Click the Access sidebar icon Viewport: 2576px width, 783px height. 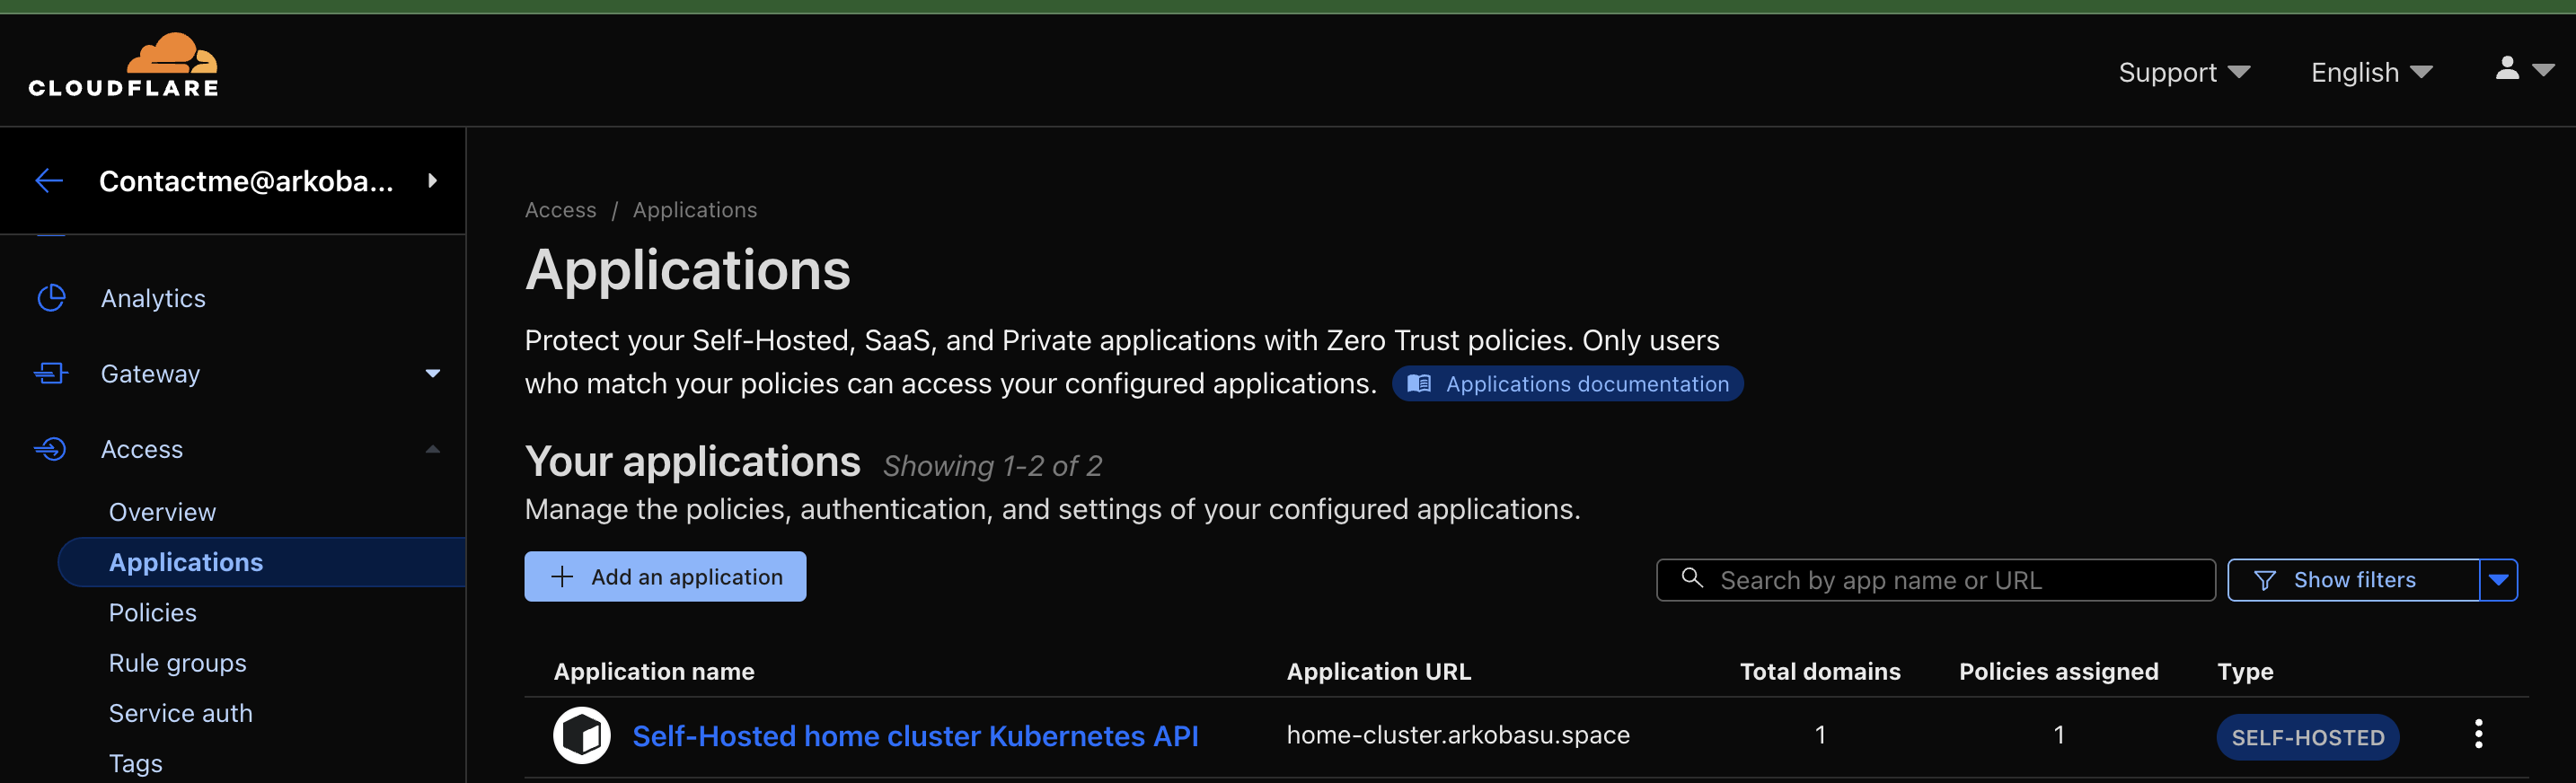[51, 449]
